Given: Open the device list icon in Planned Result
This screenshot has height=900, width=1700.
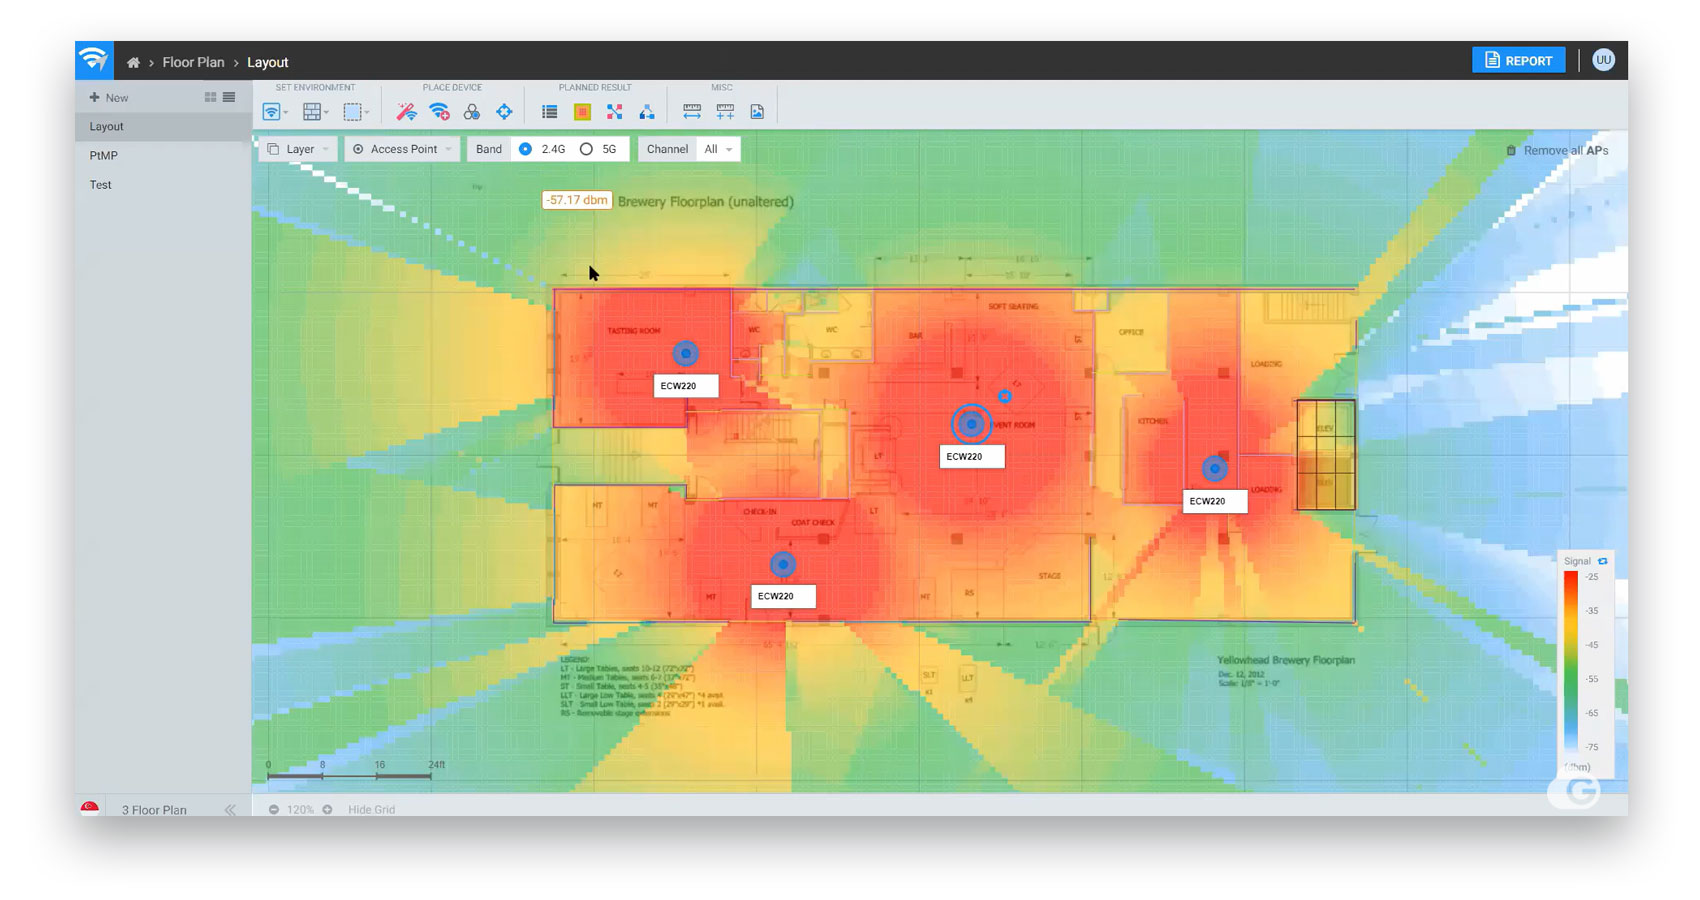Looking at the screenshot, I should pyautogui.click(x=549, y=112).
